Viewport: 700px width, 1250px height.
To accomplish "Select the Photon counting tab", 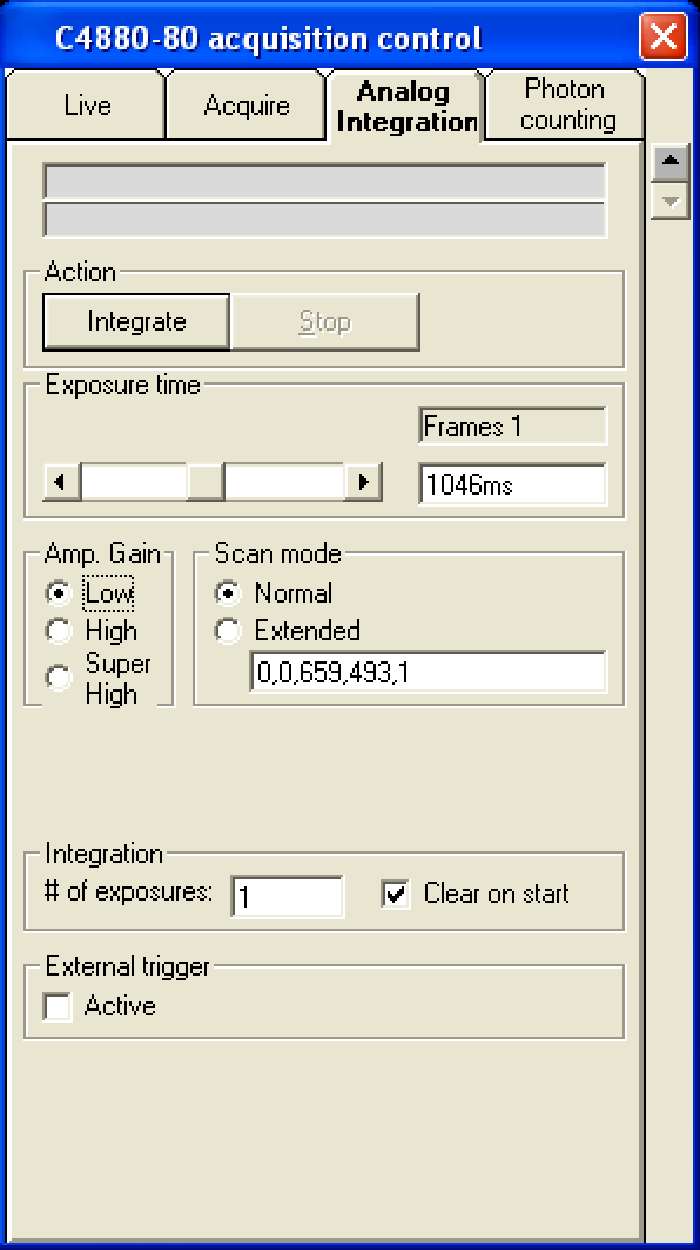I will click(x=565, y=105).
